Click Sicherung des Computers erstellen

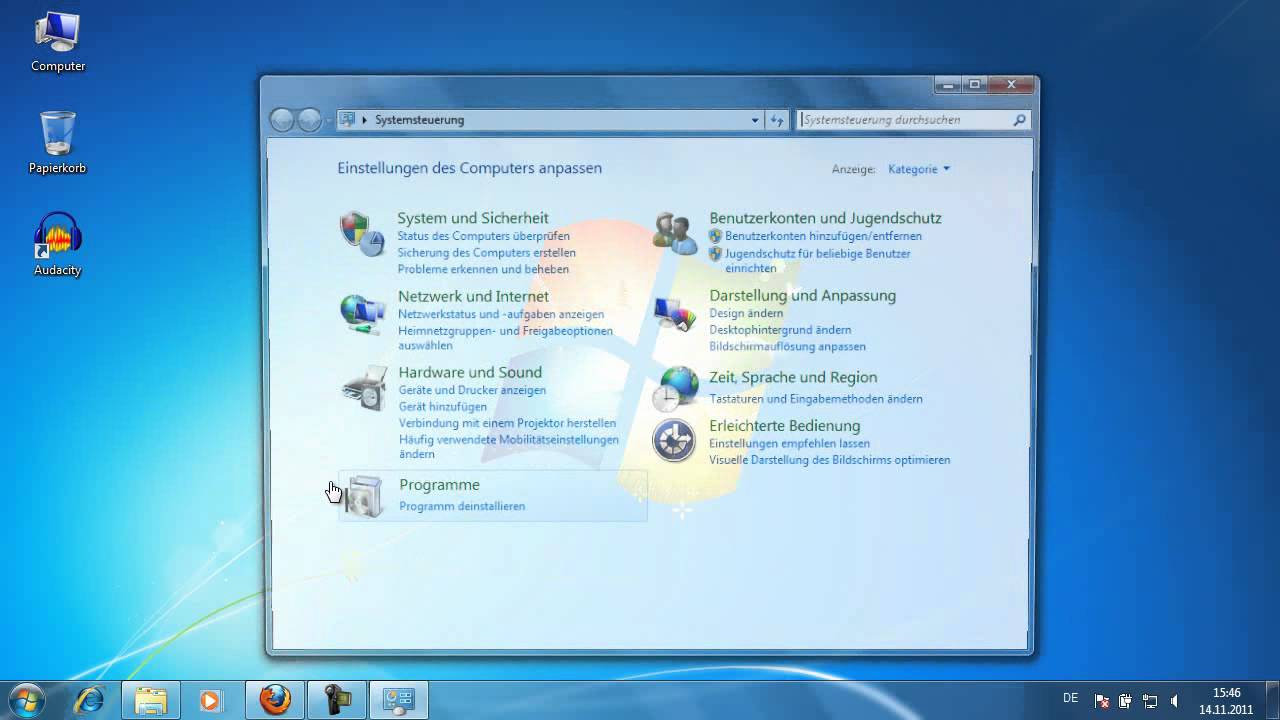(x=486, y=253)
